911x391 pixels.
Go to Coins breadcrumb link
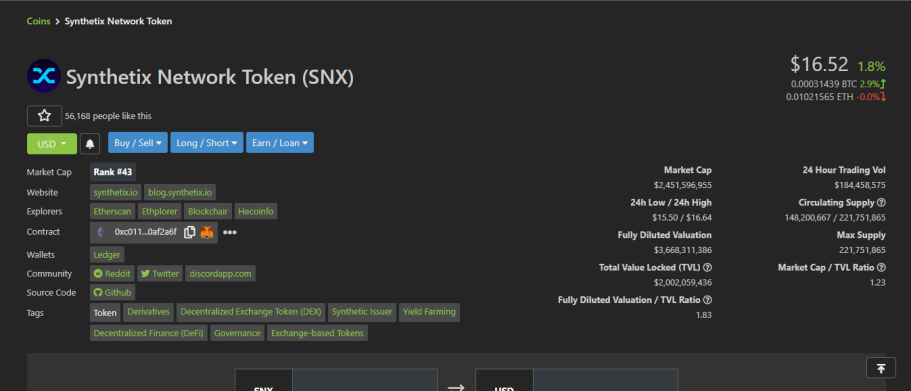(x=38, y=21)
